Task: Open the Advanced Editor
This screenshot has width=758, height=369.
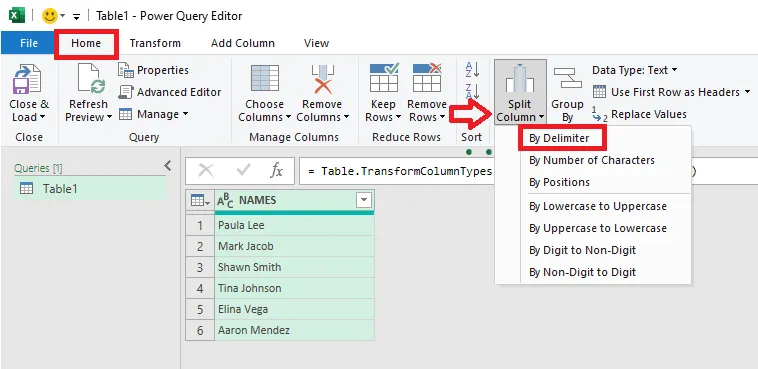Action: pos(170,92)
